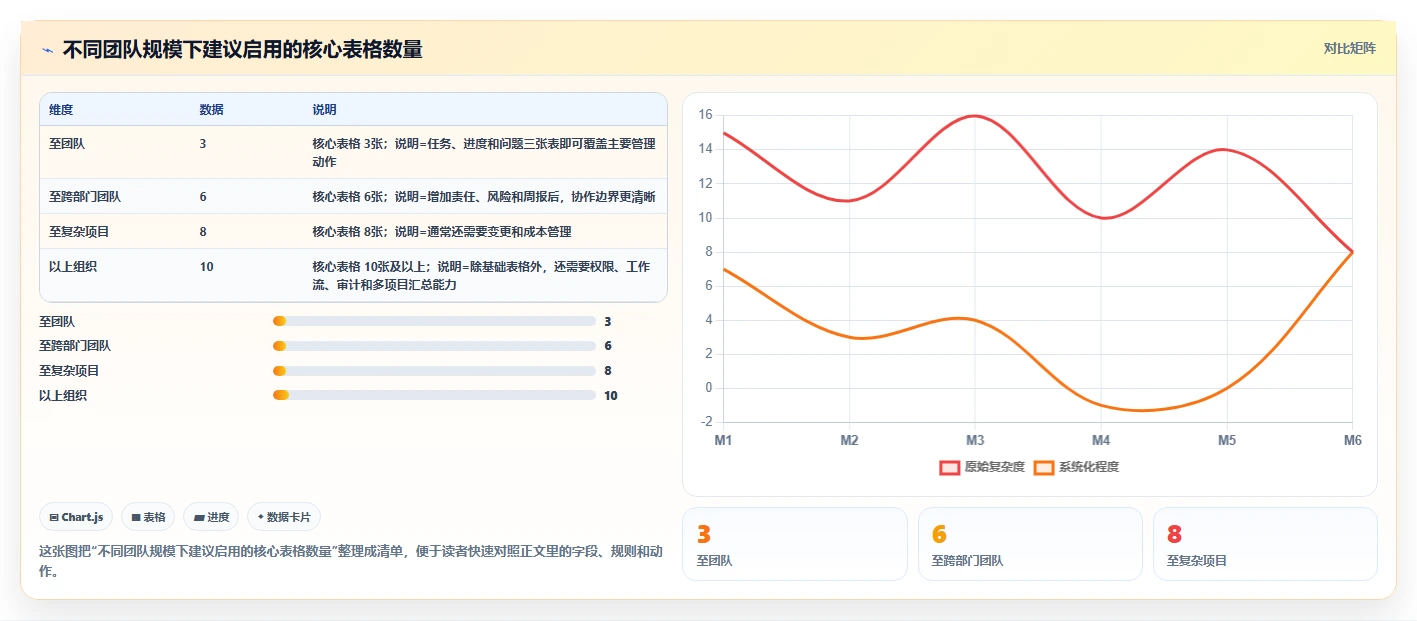Image resolution: width=1417 pixels, height=621 pixels.
Task: Click the summary paragraph starting 这张图把
Action: (350, 561)
